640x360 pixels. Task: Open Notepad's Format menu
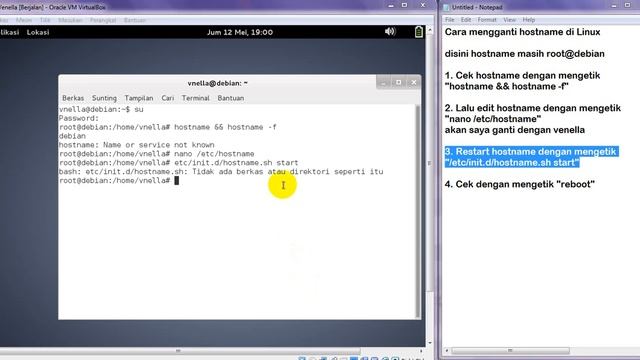tap(487, 20)
